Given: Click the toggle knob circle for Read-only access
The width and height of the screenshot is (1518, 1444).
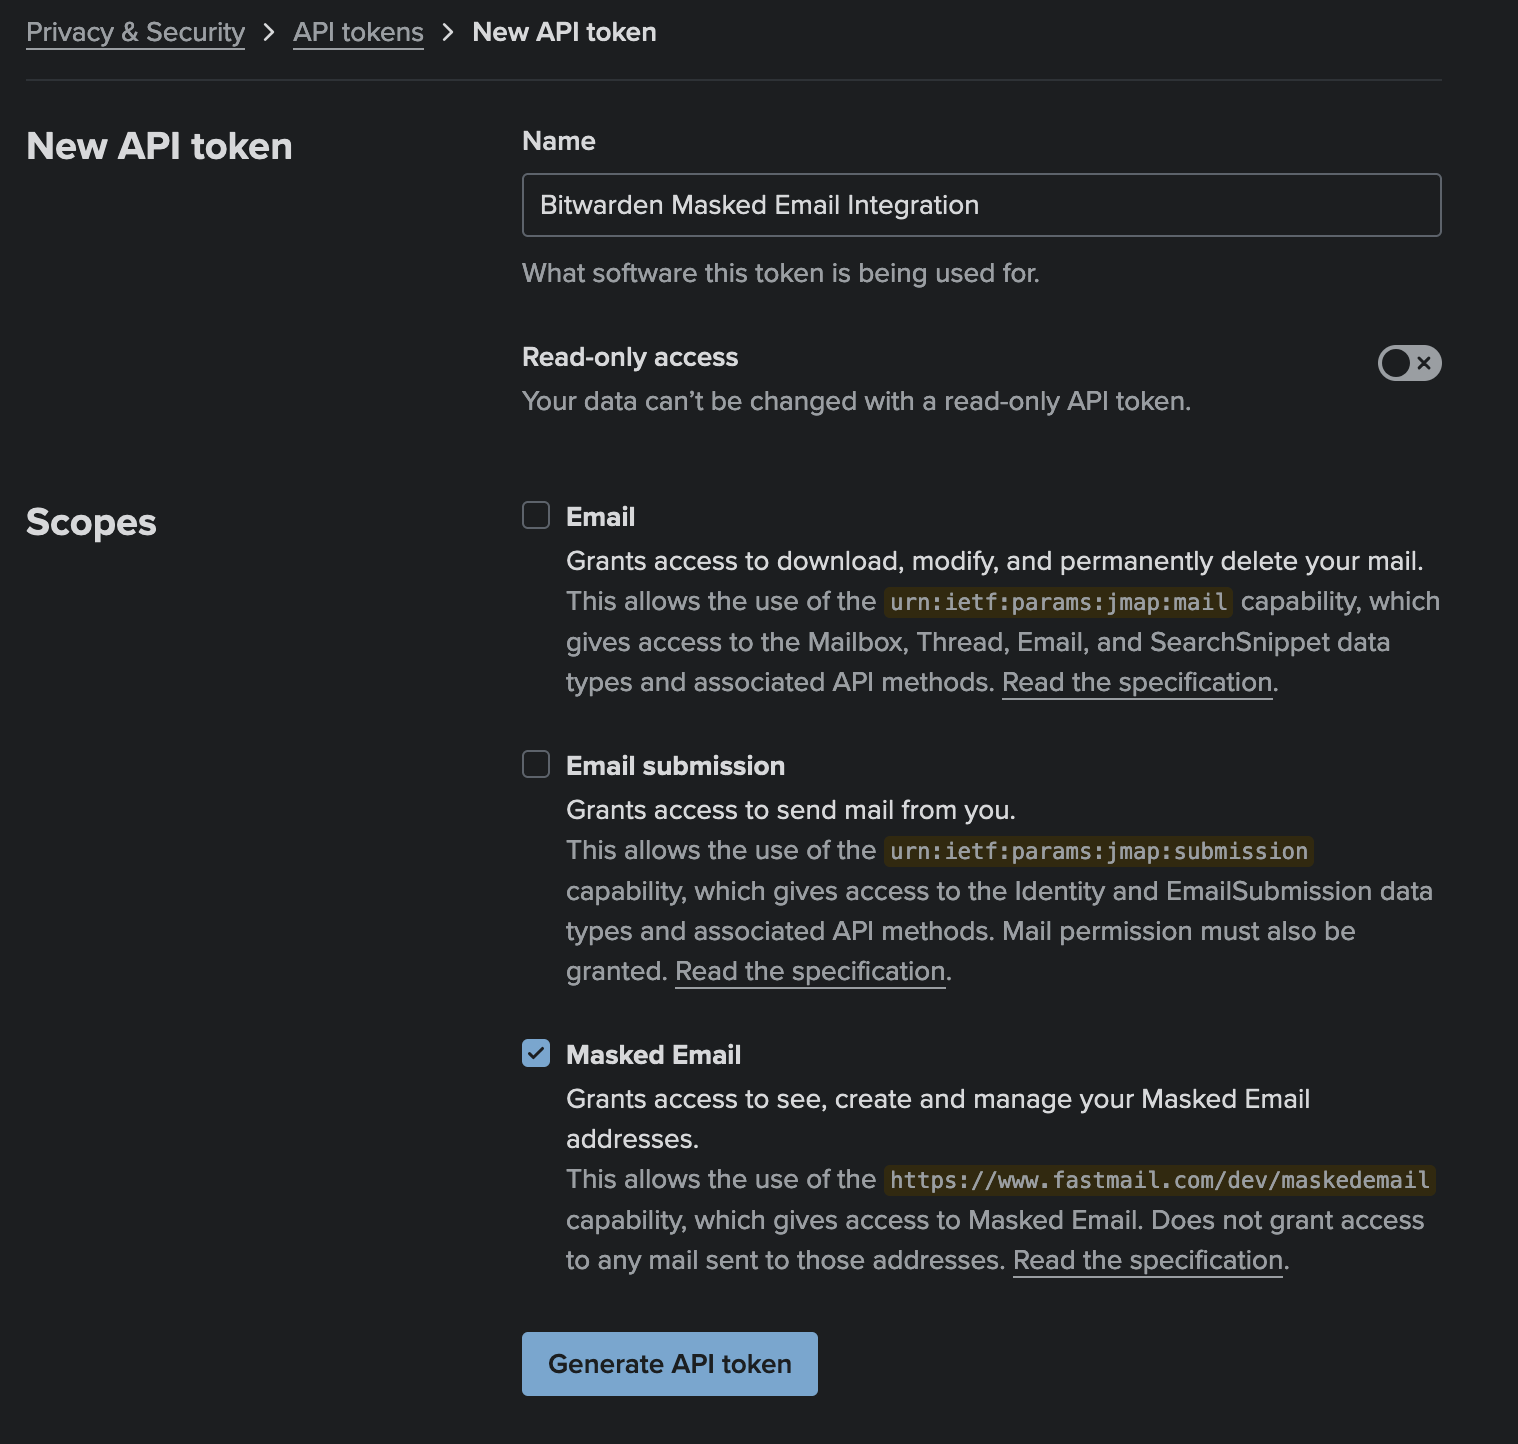Looking at the screenshot, I should [x=1396, y=363].
